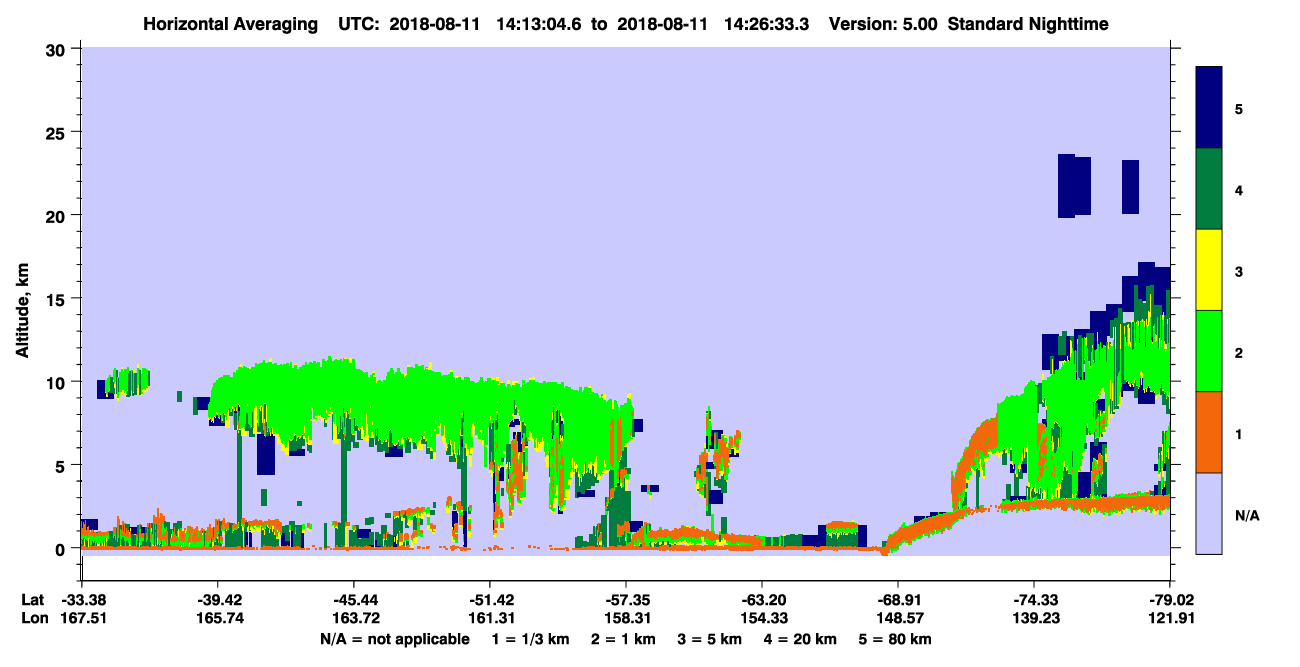Click the dark green level 4 legend swatch
The width and height of the screenshot is (1300, 667).
(1209, 188)
